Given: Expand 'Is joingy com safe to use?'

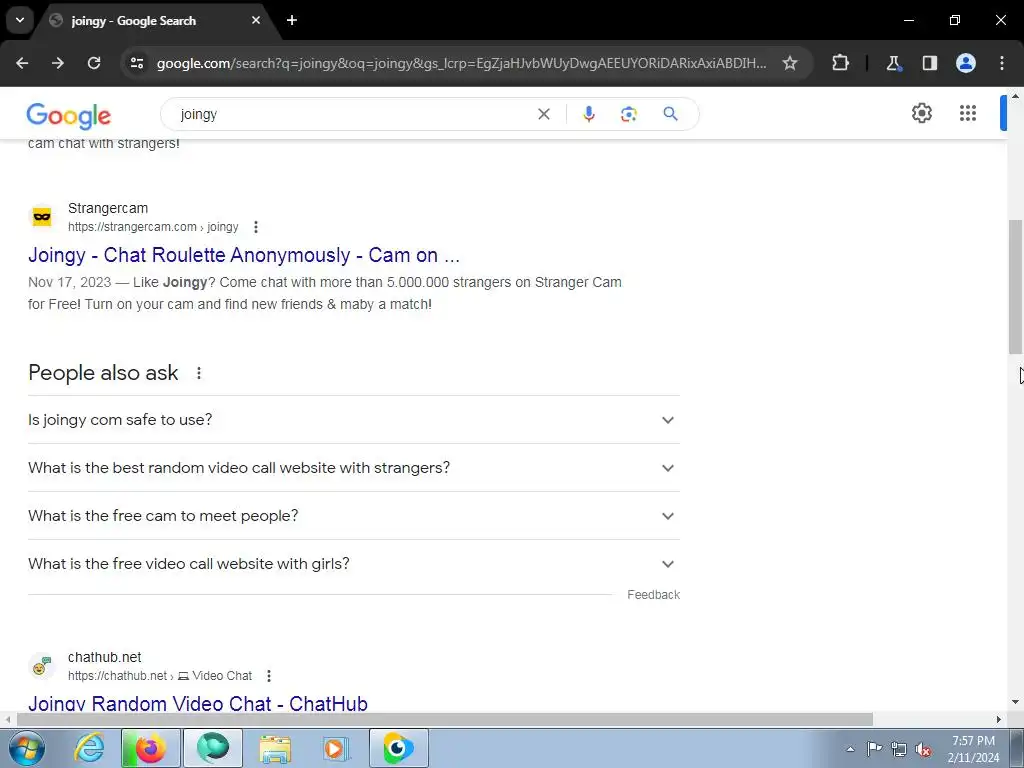Looking at the screenshot, I should click(354, 420).
